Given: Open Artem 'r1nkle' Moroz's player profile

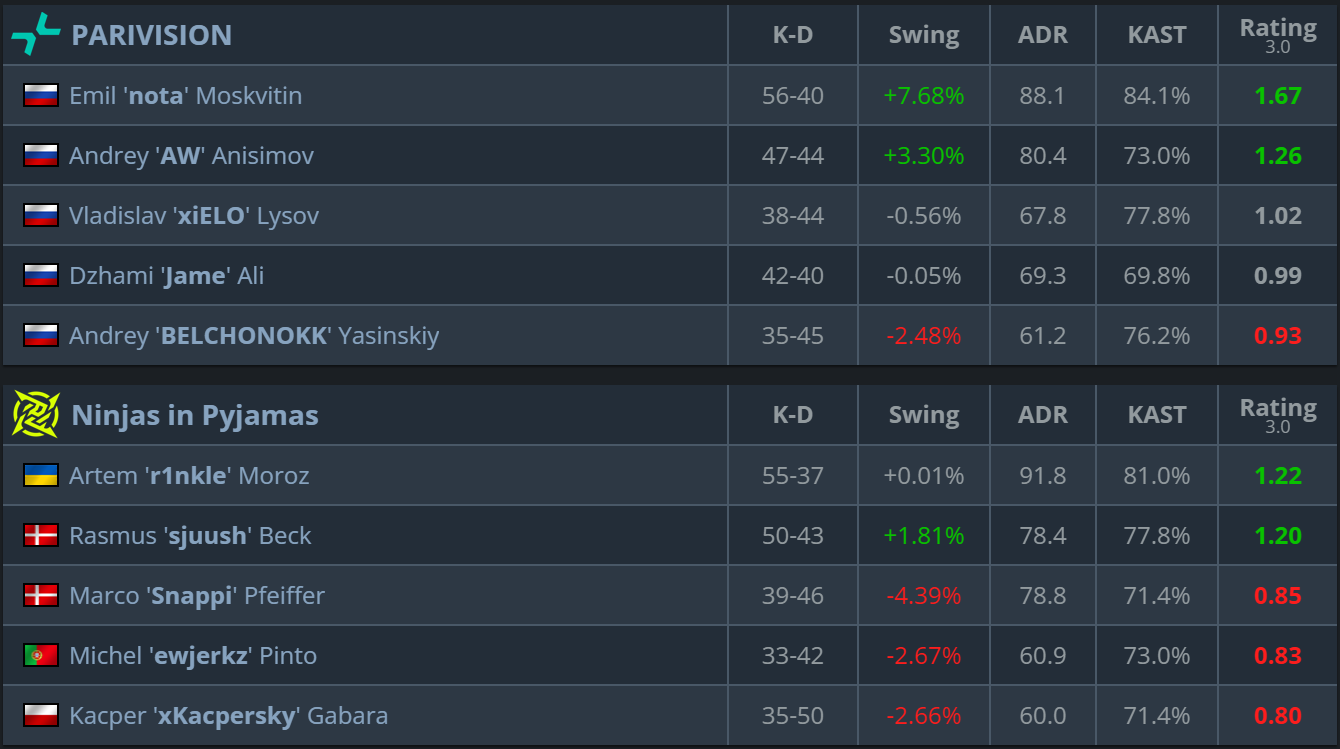Looking at the screenshot, I should pyautogui.click(x=189, y=476).
